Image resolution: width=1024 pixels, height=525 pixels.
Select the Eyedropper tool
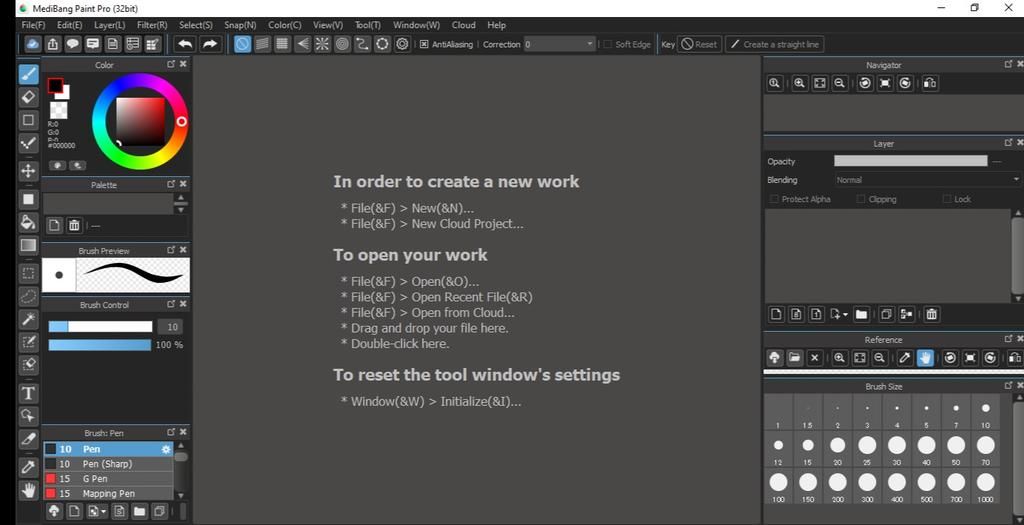[28, 467]
